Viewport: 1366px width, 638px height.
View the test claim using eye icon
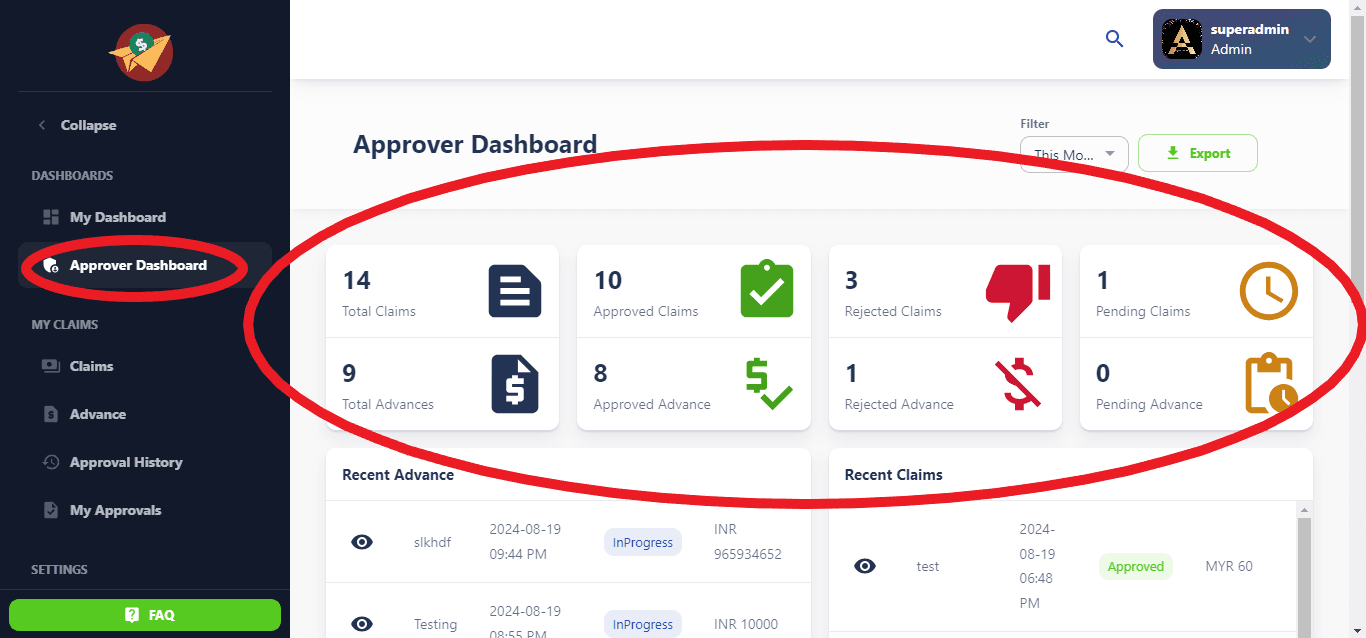click(865, 566)
